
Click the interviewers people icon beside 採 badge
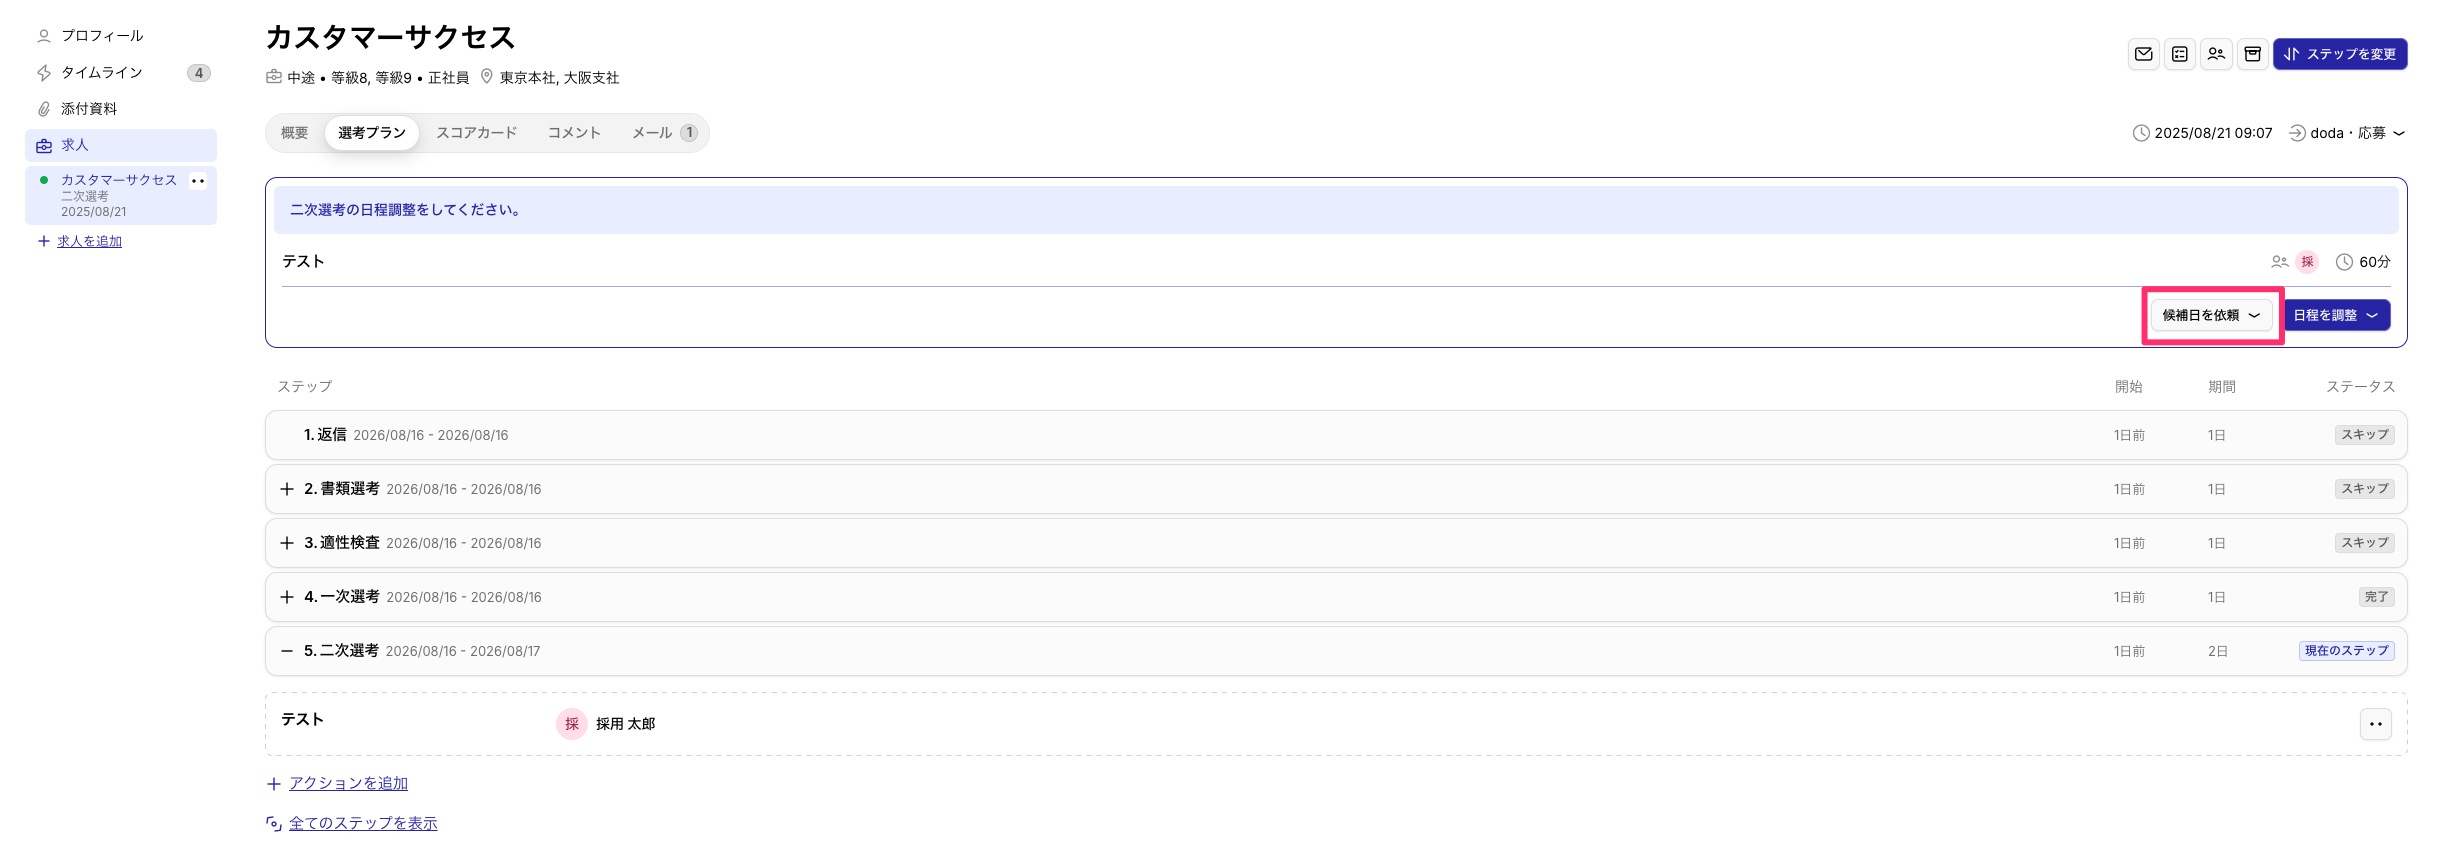[x=2279, y=262]
